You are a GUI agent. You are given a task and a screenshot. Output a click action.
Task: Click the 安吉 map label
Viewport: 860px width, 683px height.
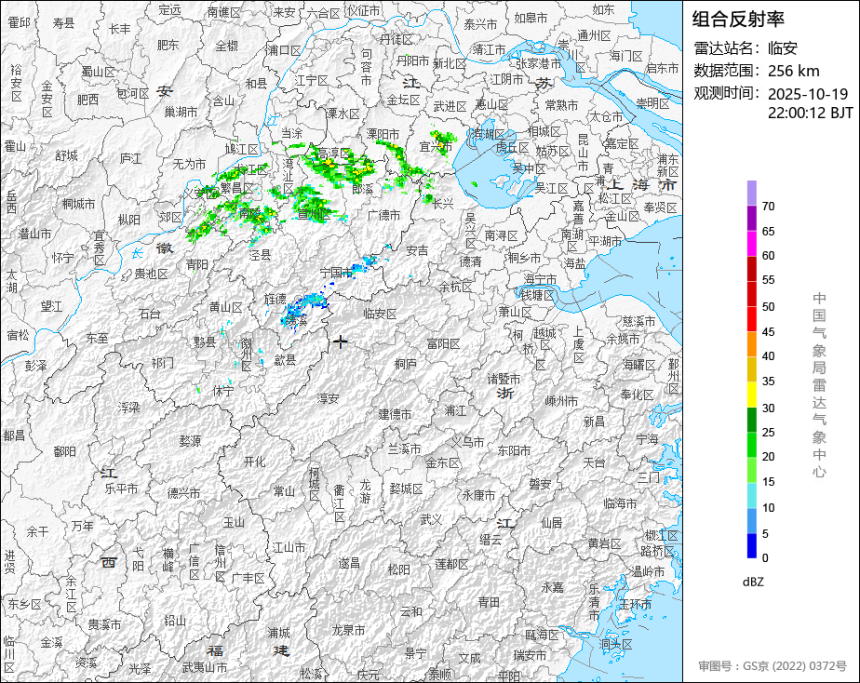[x=417, y=251]
